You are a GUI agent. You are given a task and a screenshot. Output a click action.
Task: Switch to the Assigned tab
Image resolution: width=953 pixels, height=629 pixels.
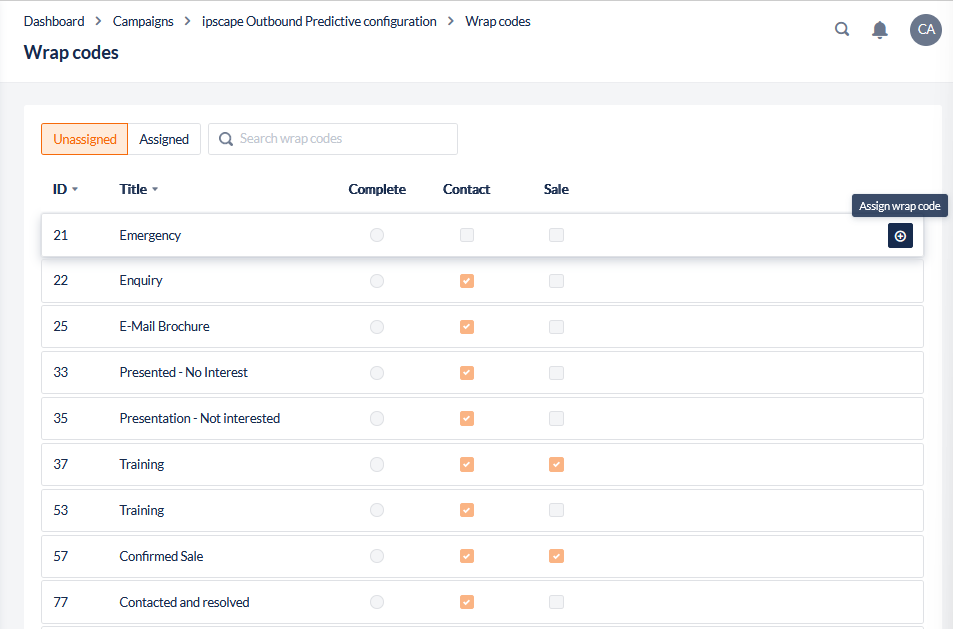click(x=164, y=139)
